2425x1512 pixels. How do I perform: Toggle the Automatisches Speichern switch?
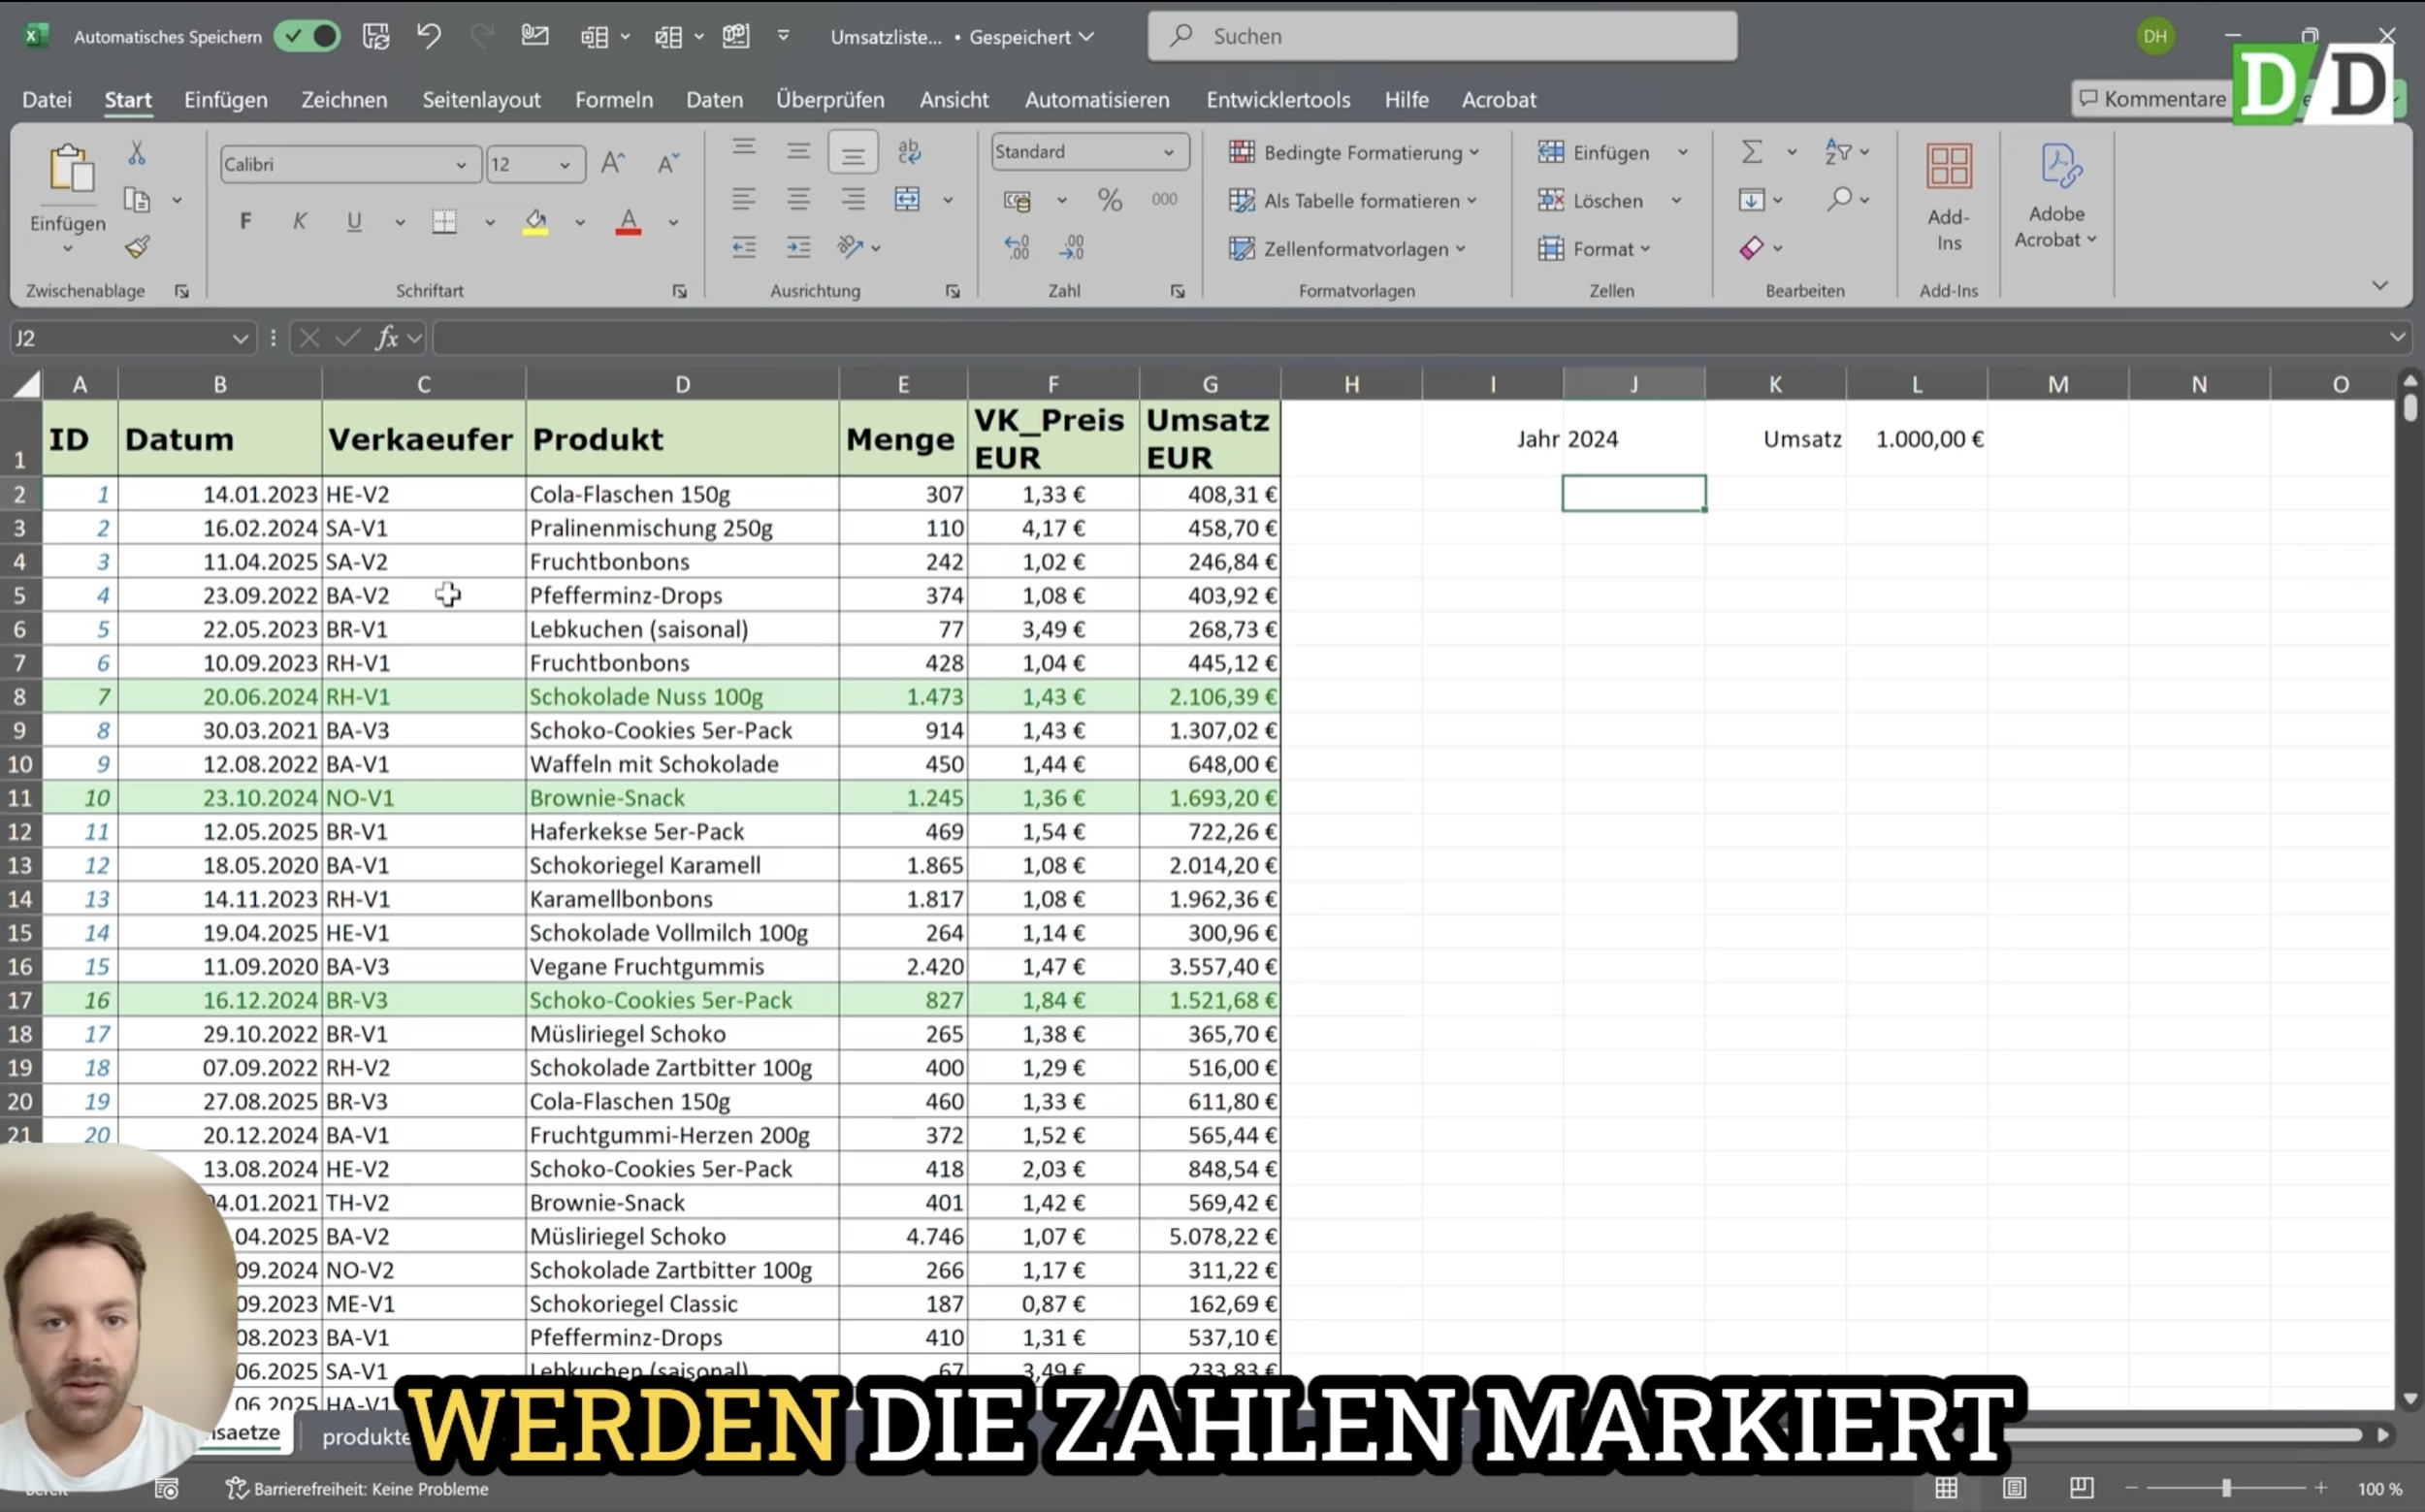(x=308, y=37)
